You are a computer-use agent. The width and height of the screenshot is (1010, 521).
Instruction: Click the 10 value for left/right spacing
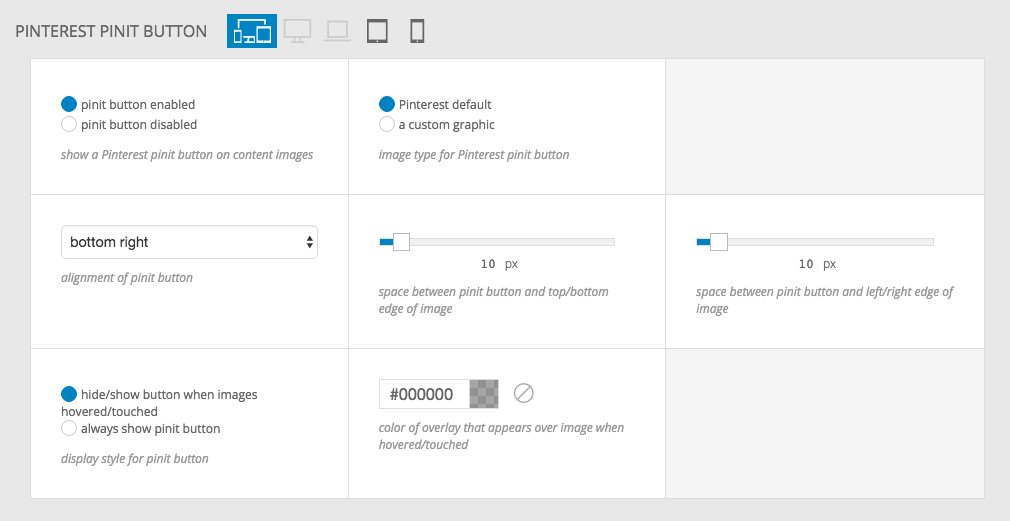point(806,264)
